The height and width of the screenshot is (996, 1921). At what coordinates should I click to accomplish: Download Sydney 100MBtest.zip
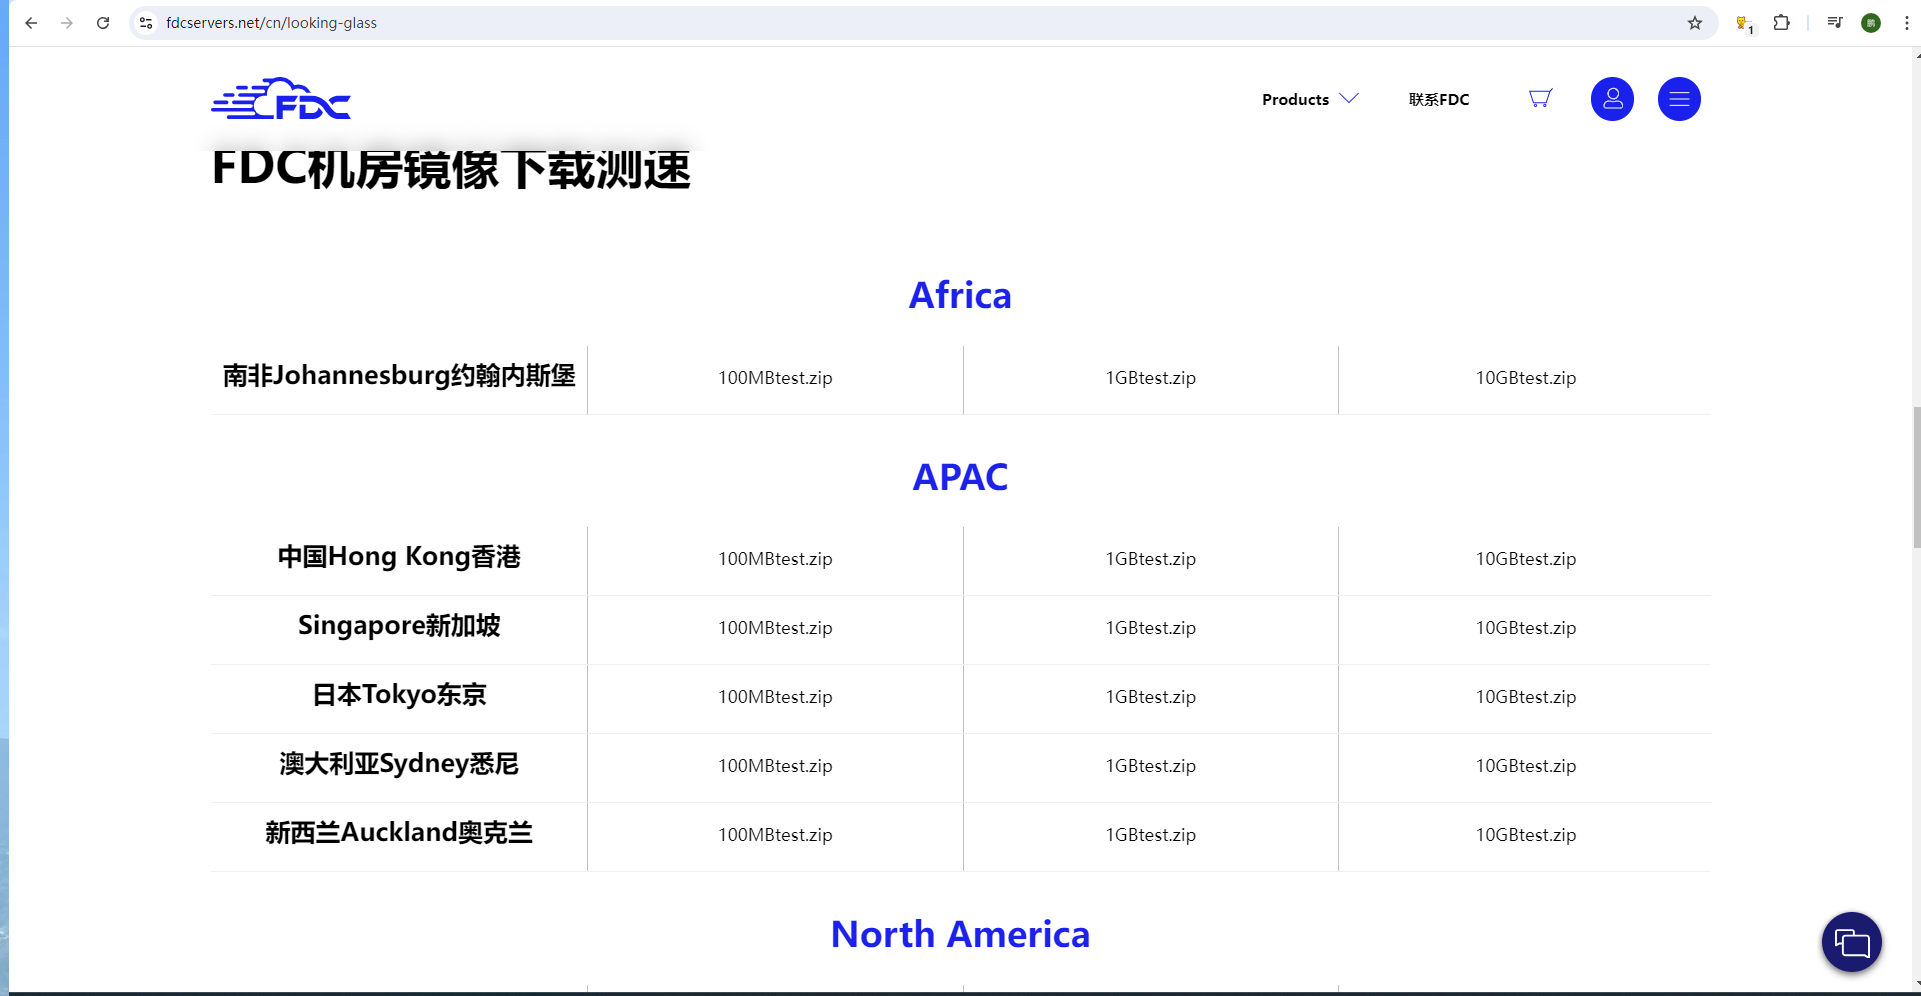coord(775,766)
